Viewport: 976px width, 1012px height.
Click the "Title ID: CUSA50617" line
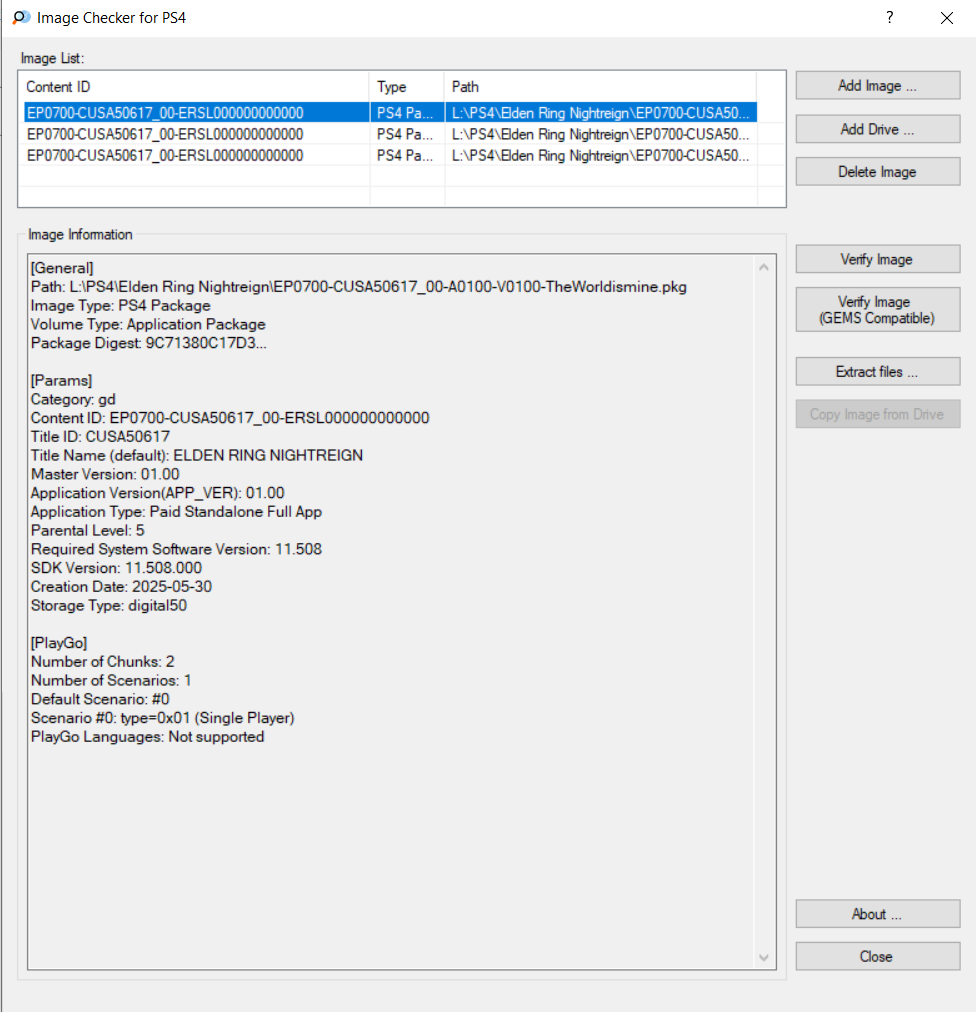(100, 436)
